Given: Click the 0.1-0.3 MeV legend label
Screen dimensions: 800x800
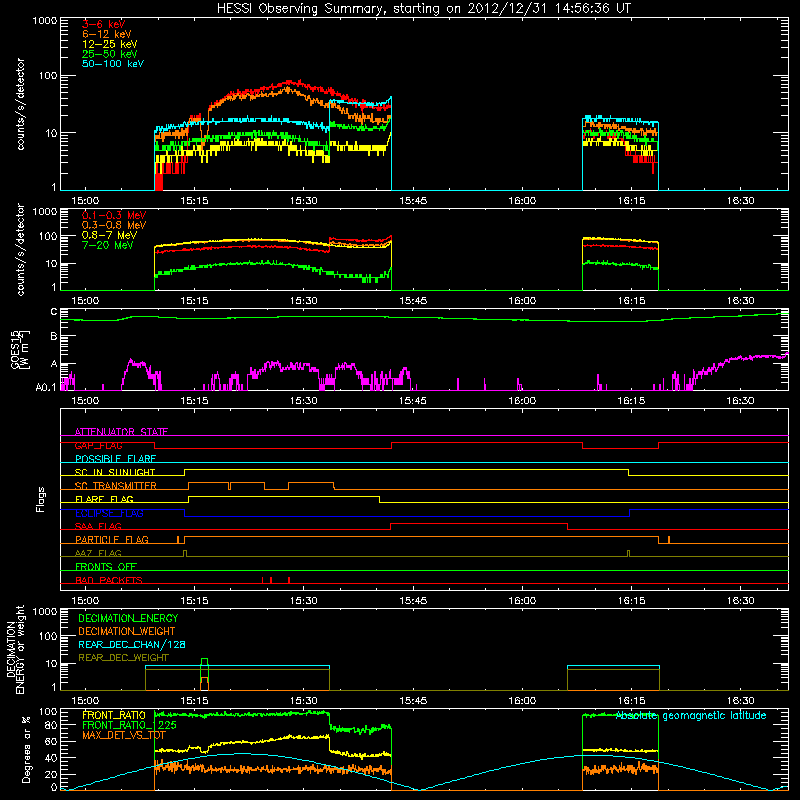Looking at the screenshot, I should click(x=114, y=215).
